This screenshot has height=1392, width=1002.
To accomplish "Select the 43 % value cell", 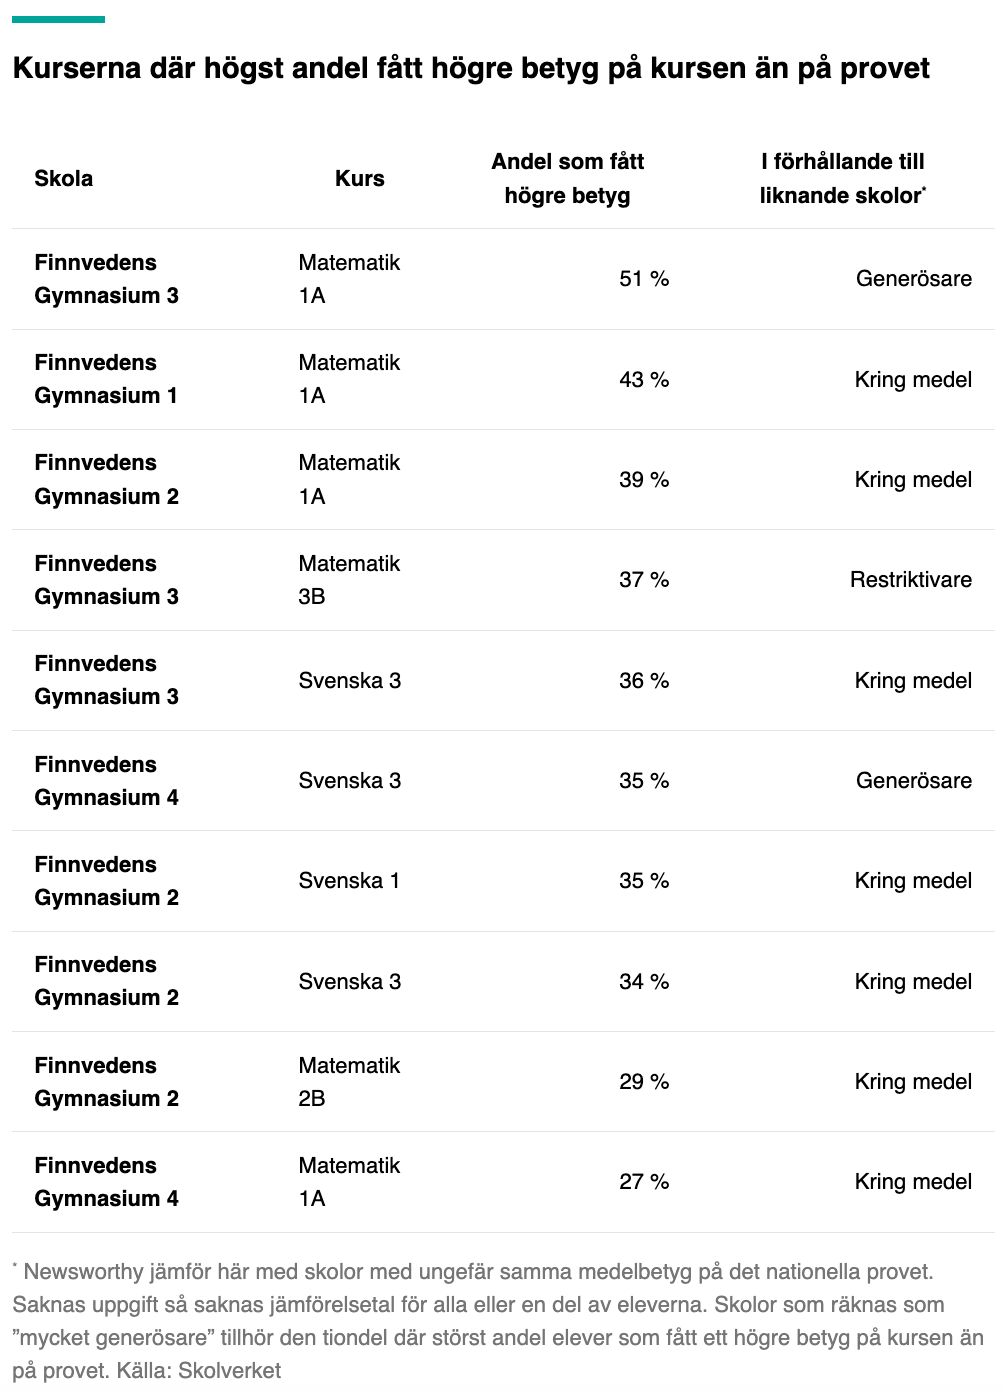I will point(644,380).
